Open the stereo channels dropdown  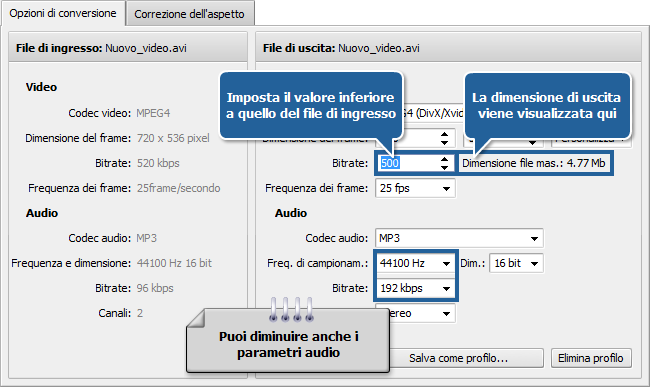[x=422, y=313]
